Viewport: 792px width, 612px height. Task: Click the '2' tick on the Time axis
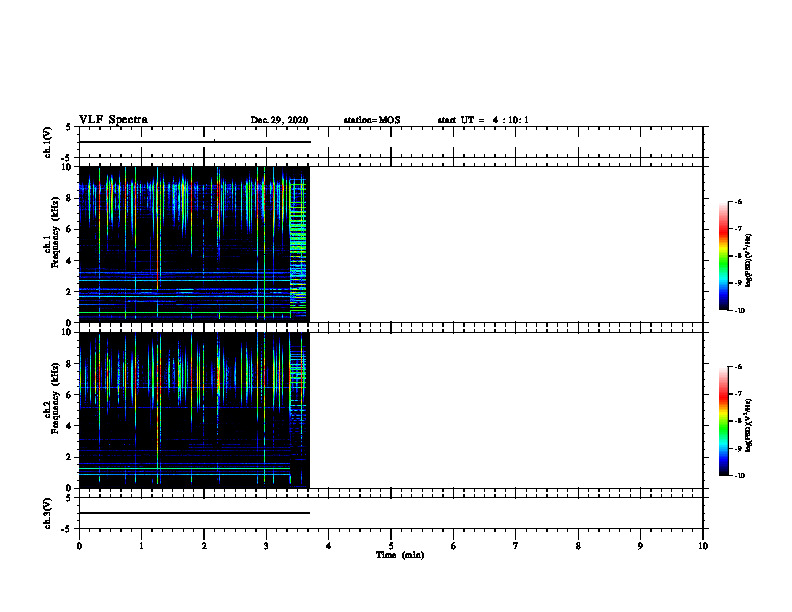tap(204, 546)
